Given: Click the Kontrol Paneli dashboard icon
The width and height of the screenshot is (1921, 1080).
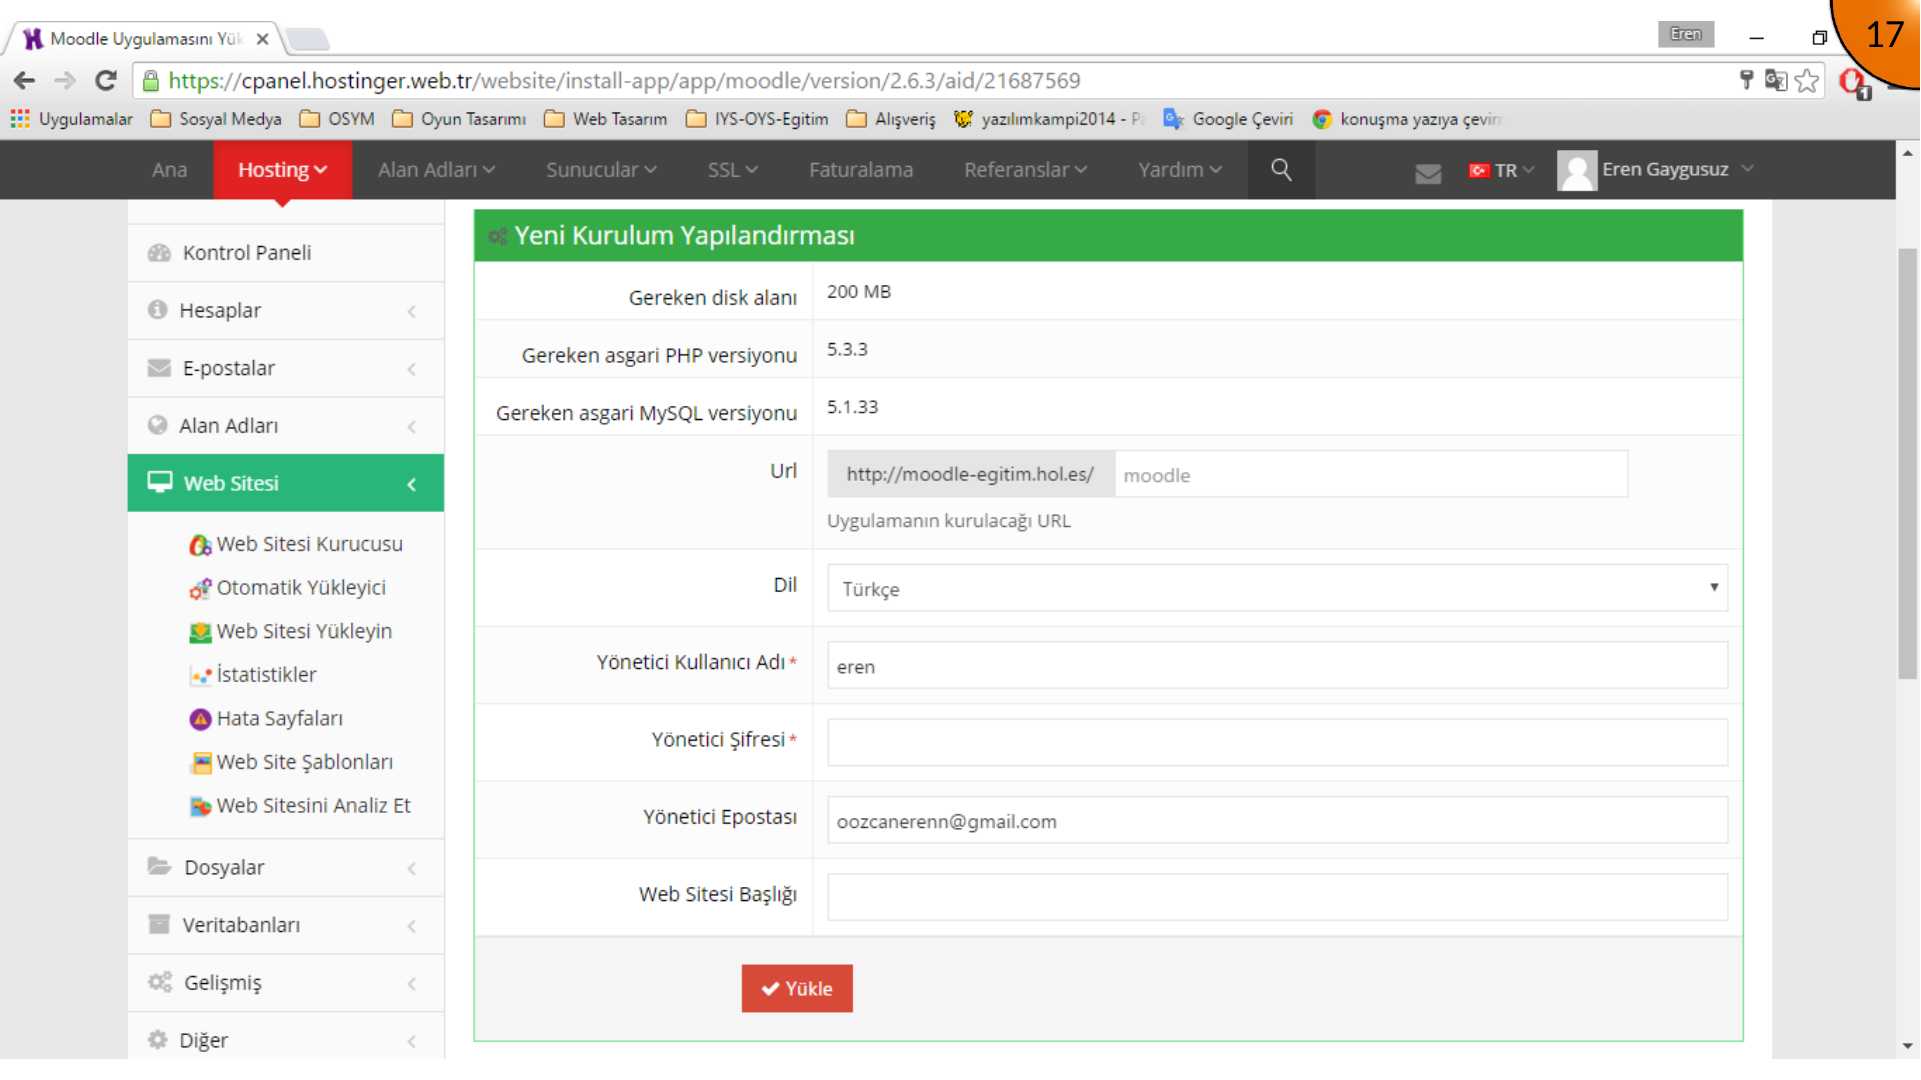Looking at the screenshot, I should coord(159,253).
